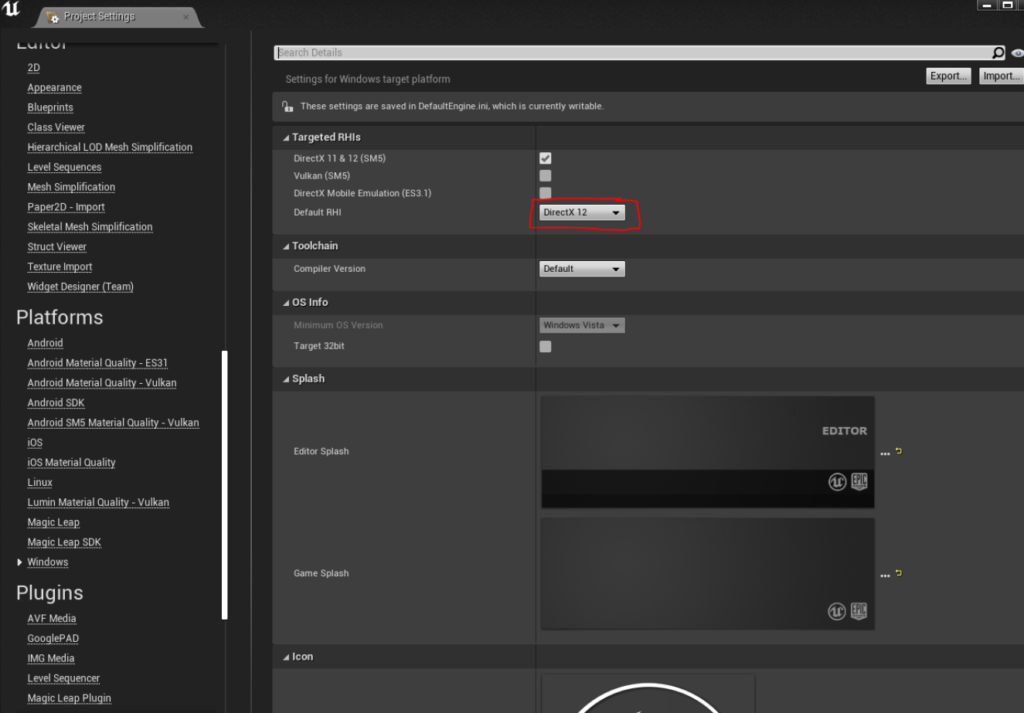The image size is (1024, 713).
Task: Open Android Material Quality - Vulkan
Action: (102, 383)
